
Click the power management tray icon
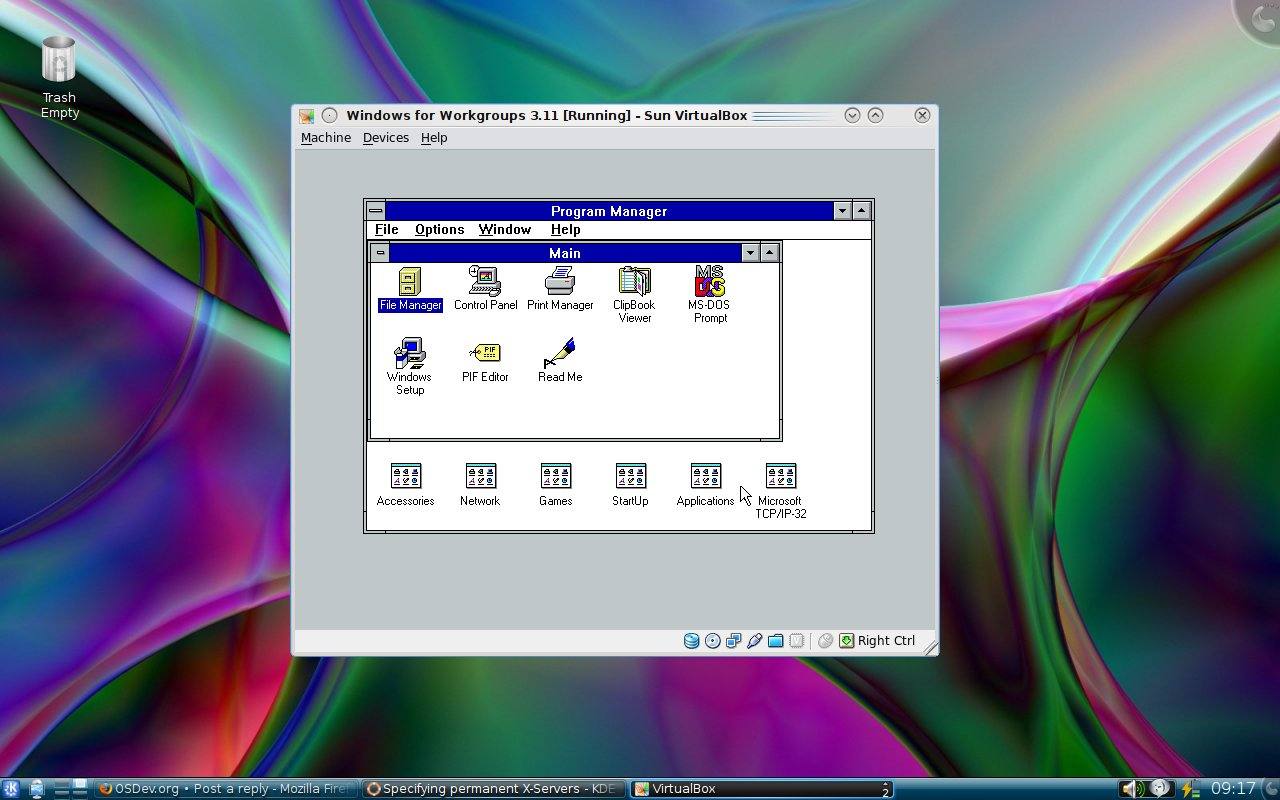pyautogui.click(x=1190, y=789)
